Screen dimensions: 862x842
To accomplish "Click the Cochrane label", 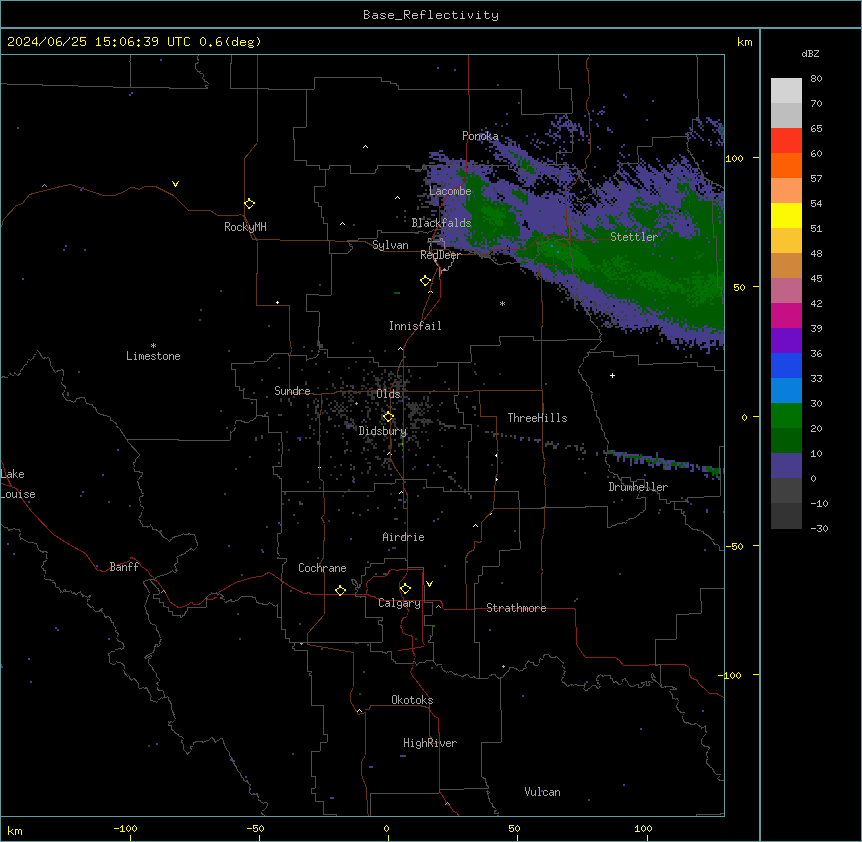I will click(322, 568).
